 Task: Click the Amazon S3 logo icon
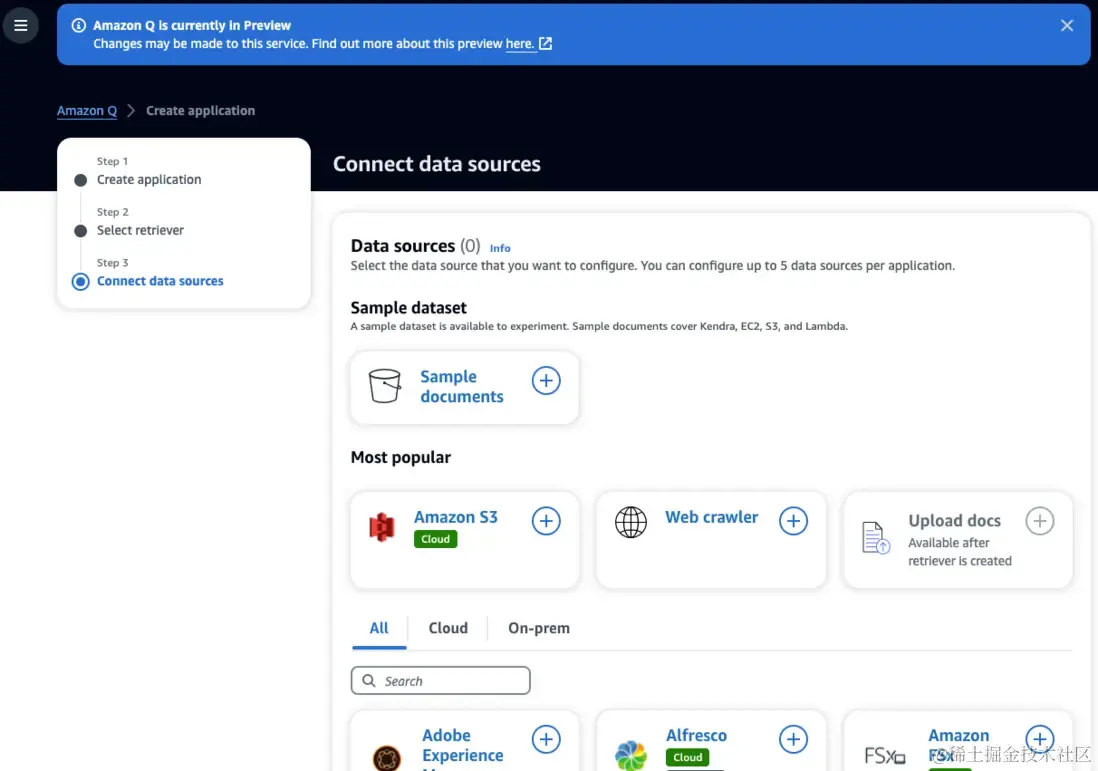(382, 527)
